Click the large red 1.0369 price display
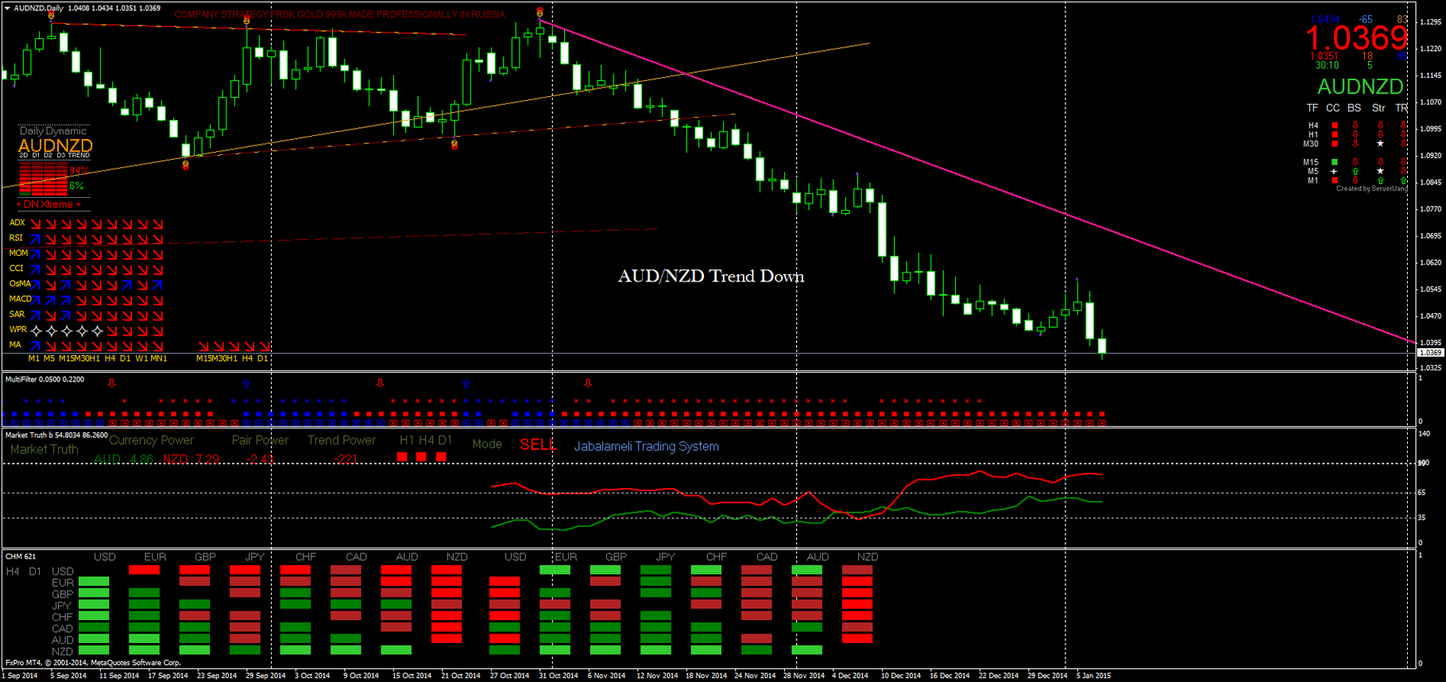This screenshot has width=1446, height=682. coord(1356,37)
